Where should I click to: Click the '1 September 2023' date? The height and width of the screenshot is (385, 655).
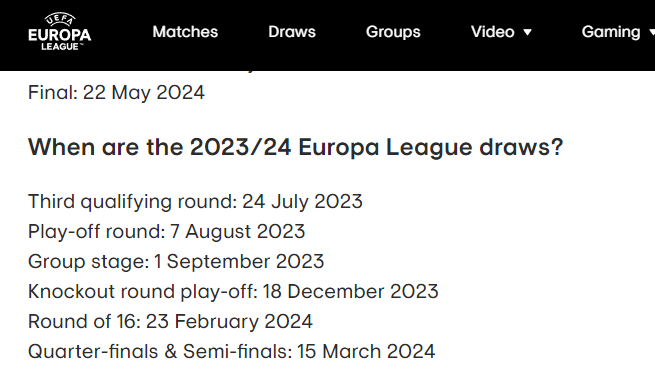click(239, 262)
